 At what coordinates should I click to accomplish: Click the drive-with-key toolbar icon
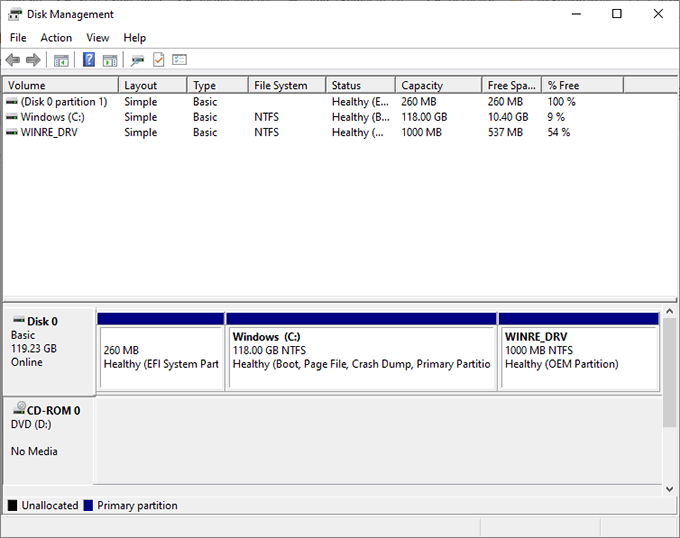137,60
